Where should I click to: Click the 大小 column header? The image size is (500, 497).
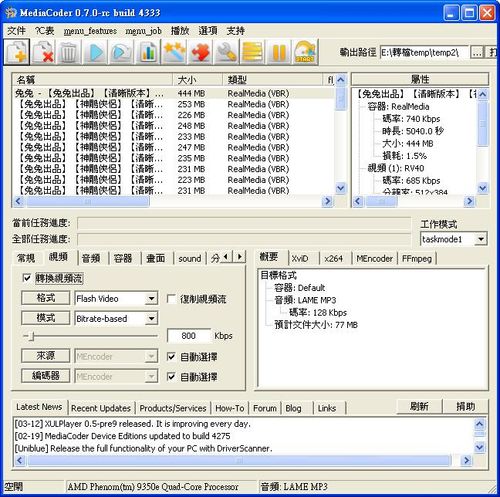[197, 80]
